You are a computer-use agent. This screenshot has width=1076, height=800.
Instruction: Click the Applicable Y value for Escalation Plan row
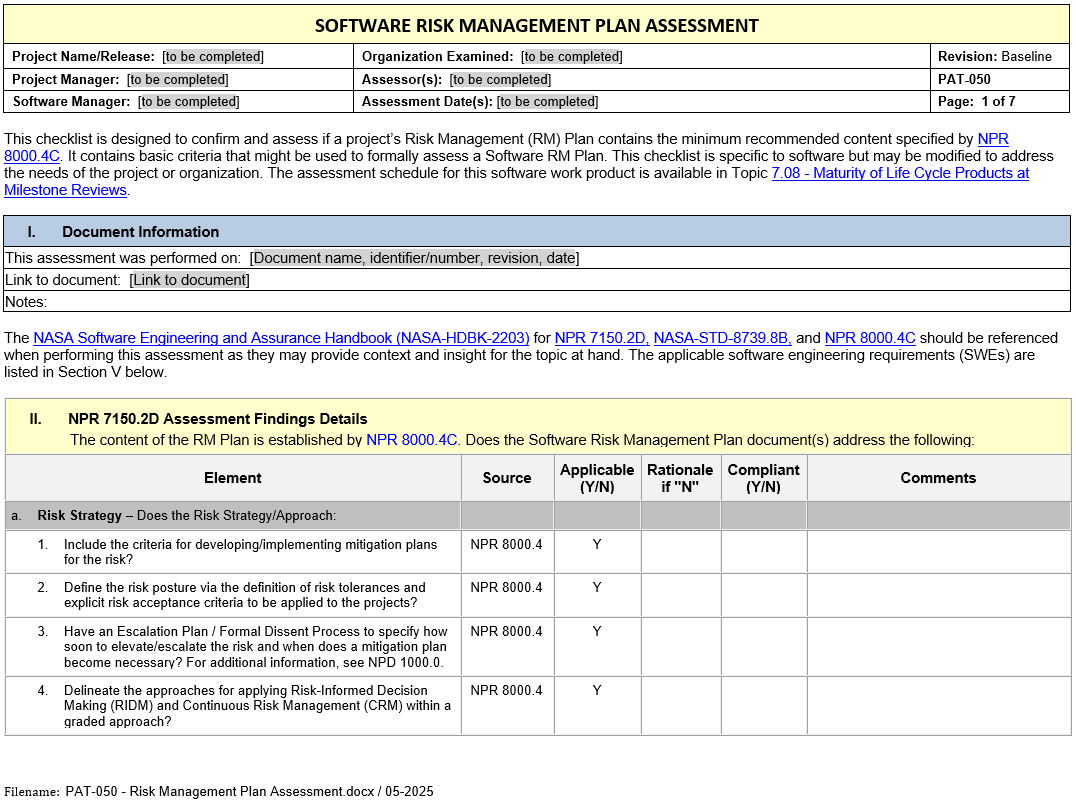click(x=597, y=631)
